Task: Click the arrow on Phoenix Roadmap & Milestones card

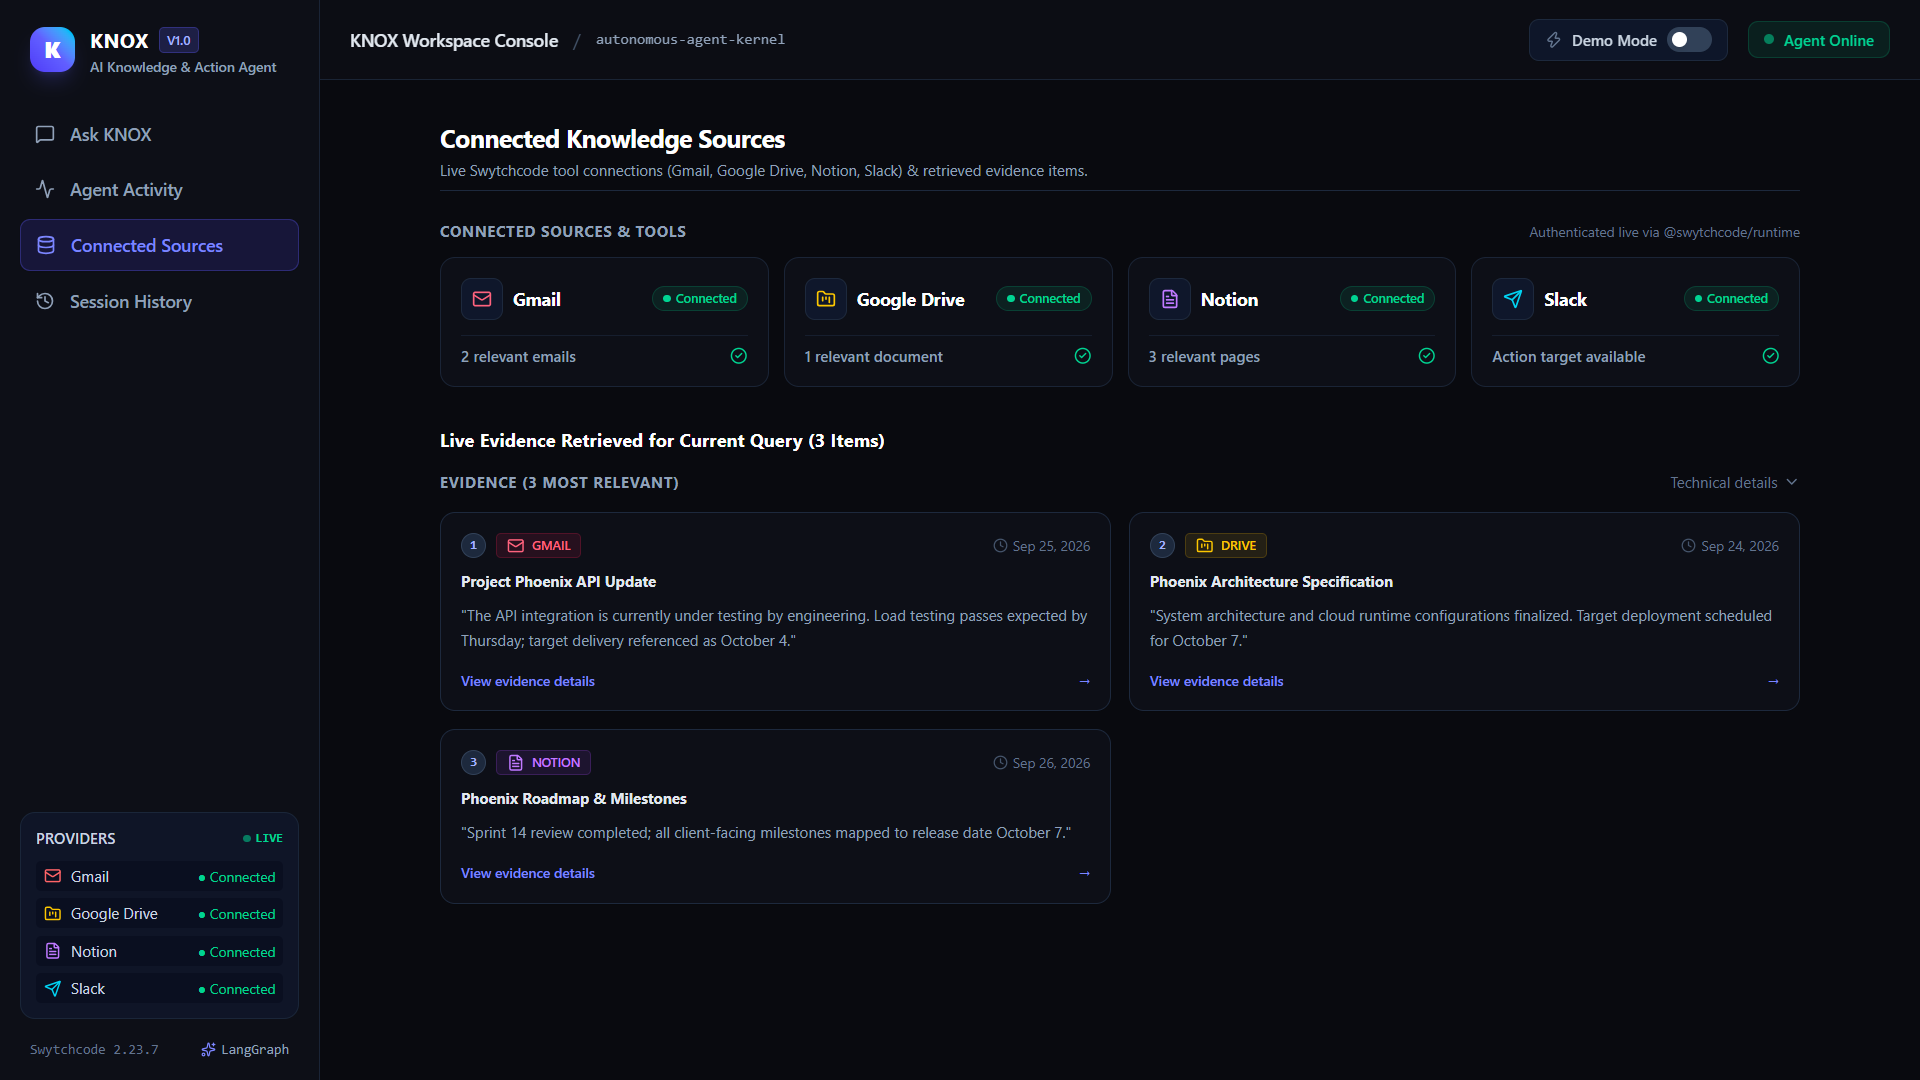Action: tap(1085, 873)
